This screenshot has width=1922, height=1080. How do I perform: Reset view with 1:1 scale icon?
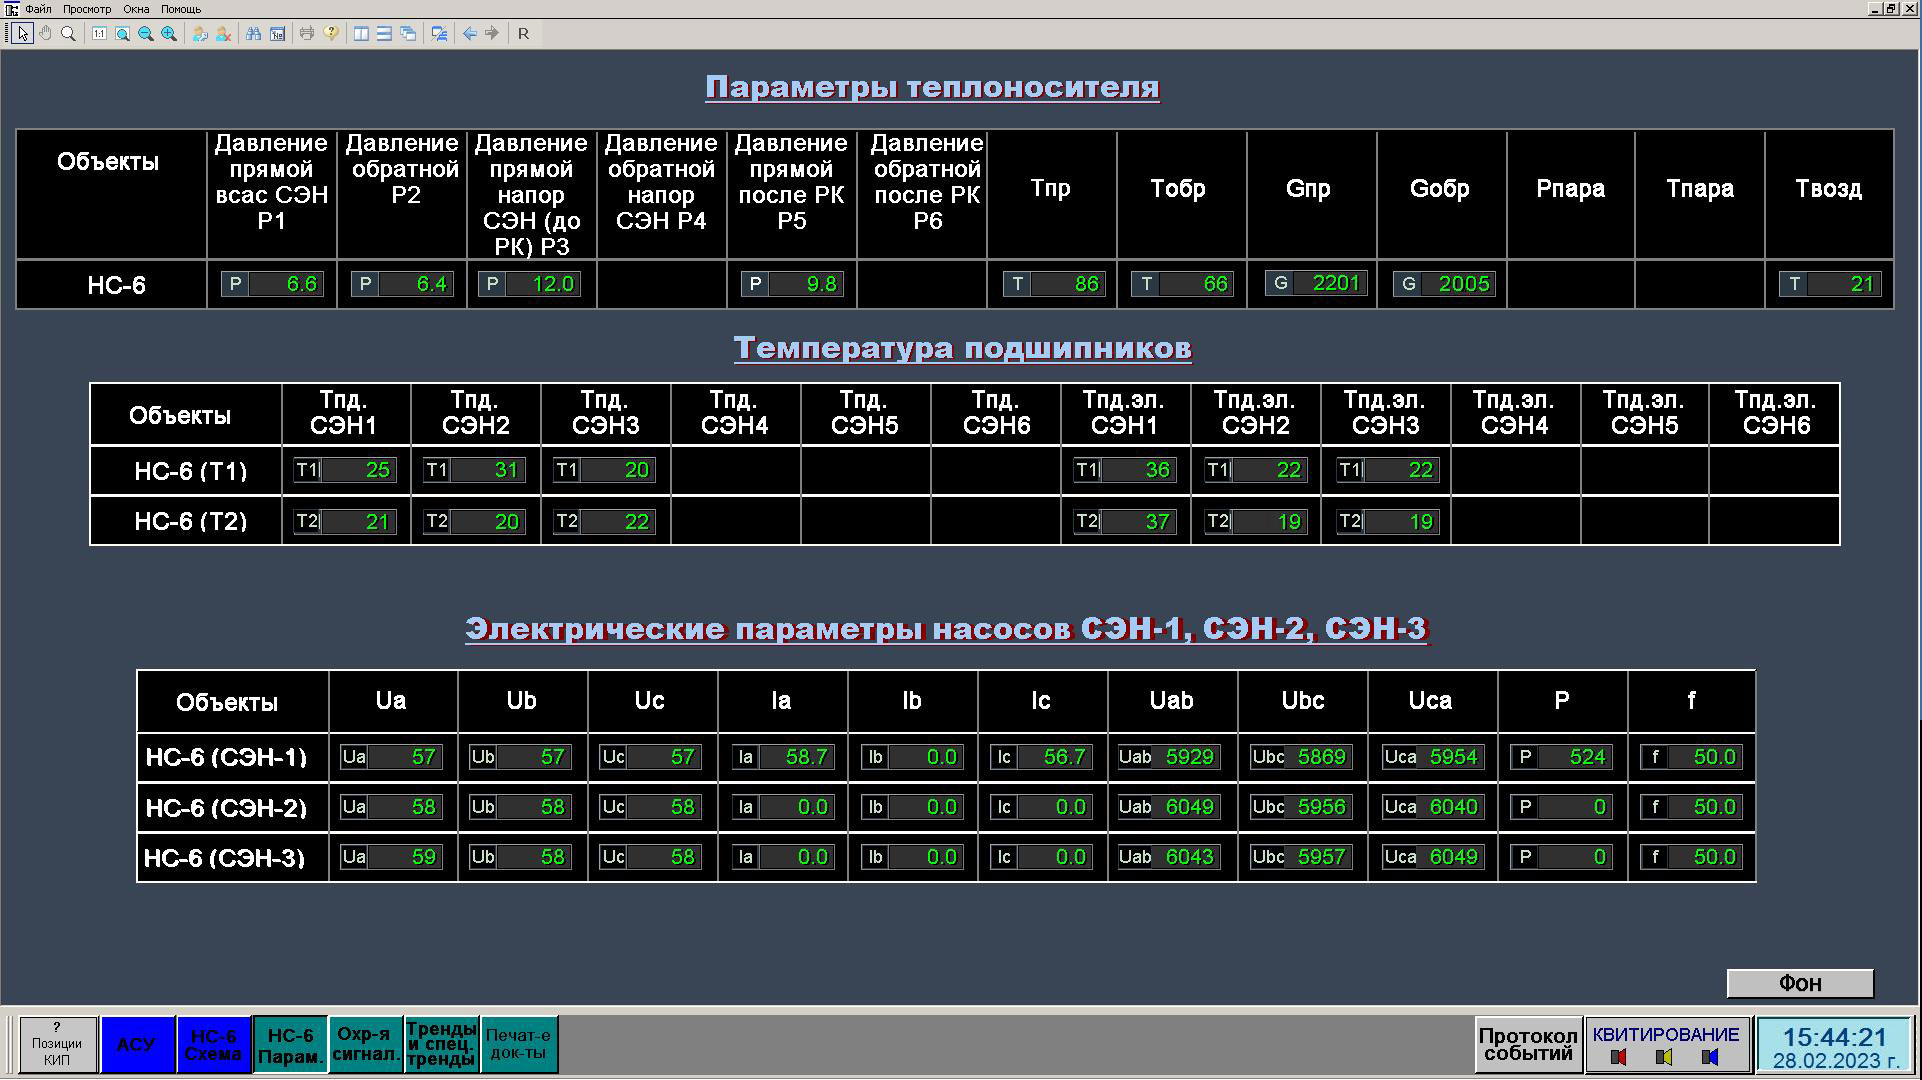tap(99, 34)
